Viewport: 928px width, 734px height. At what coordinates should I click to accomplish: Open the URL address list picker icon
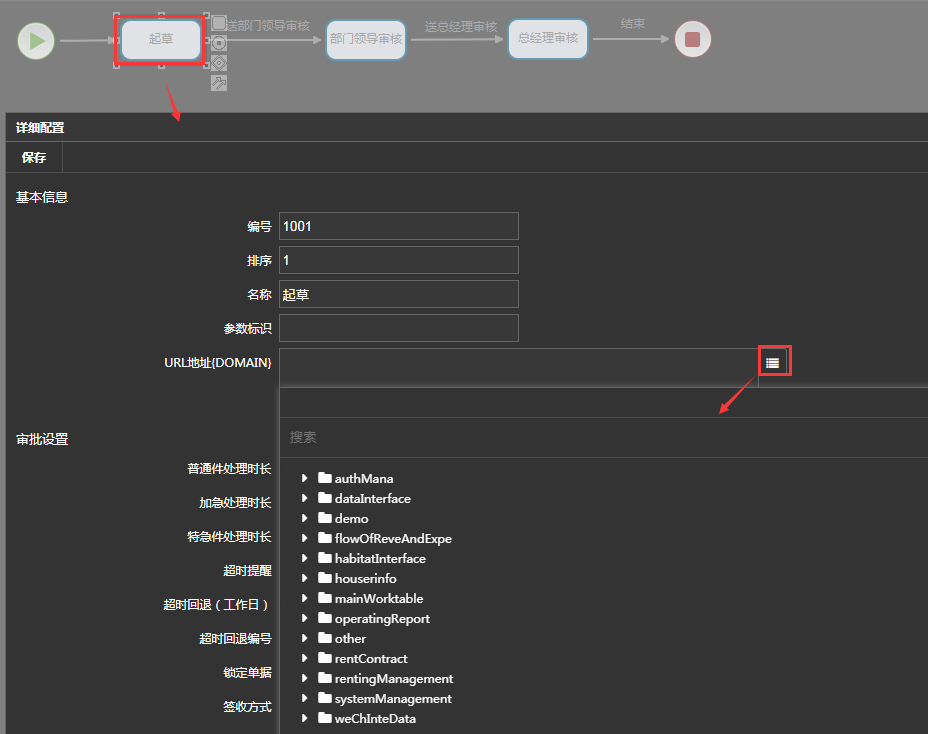(772, 362)
